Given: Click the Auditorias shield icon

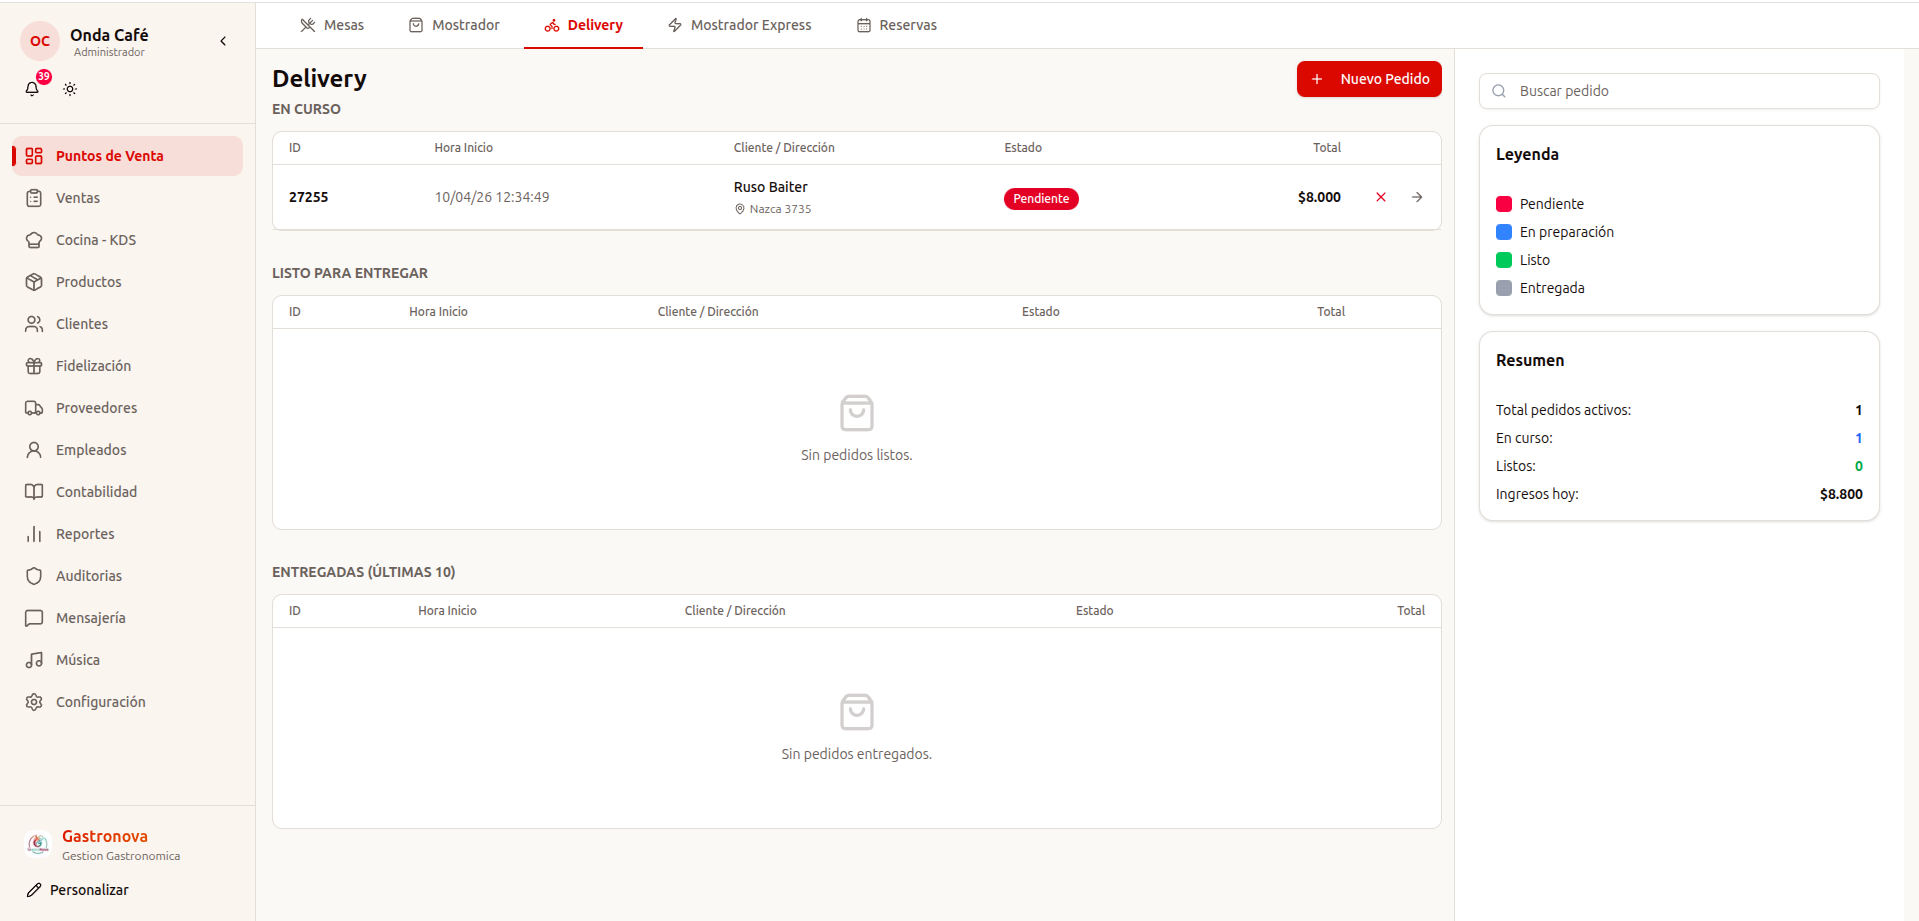Looking at the screenshot, I should pyautogui.click(x=34, y=576).
